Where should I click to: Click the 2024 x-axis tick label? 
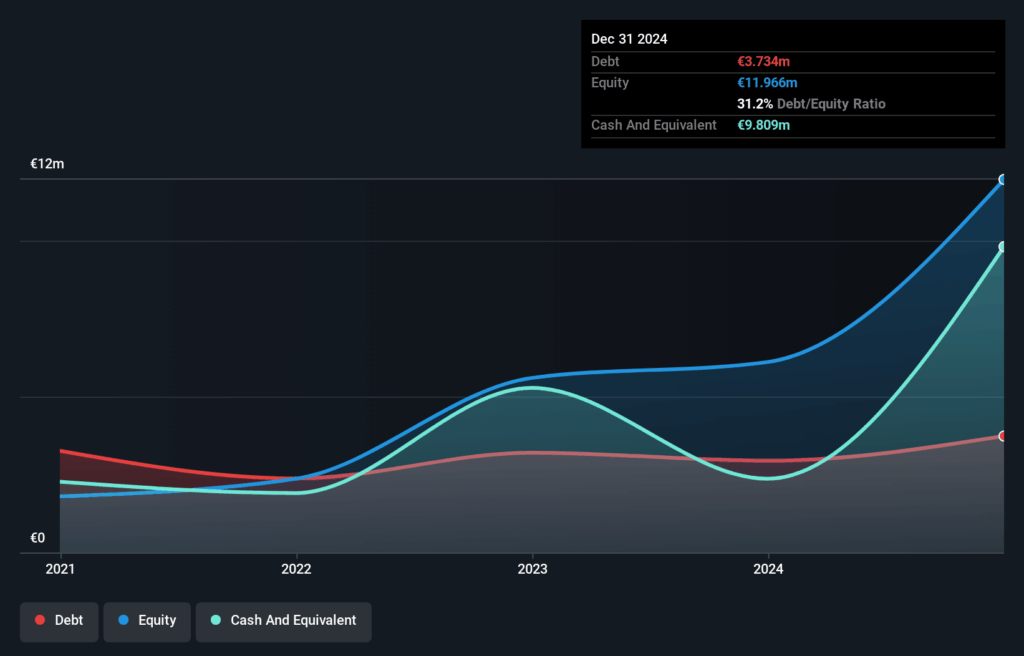pyautogui.click(x=768, y=570)
